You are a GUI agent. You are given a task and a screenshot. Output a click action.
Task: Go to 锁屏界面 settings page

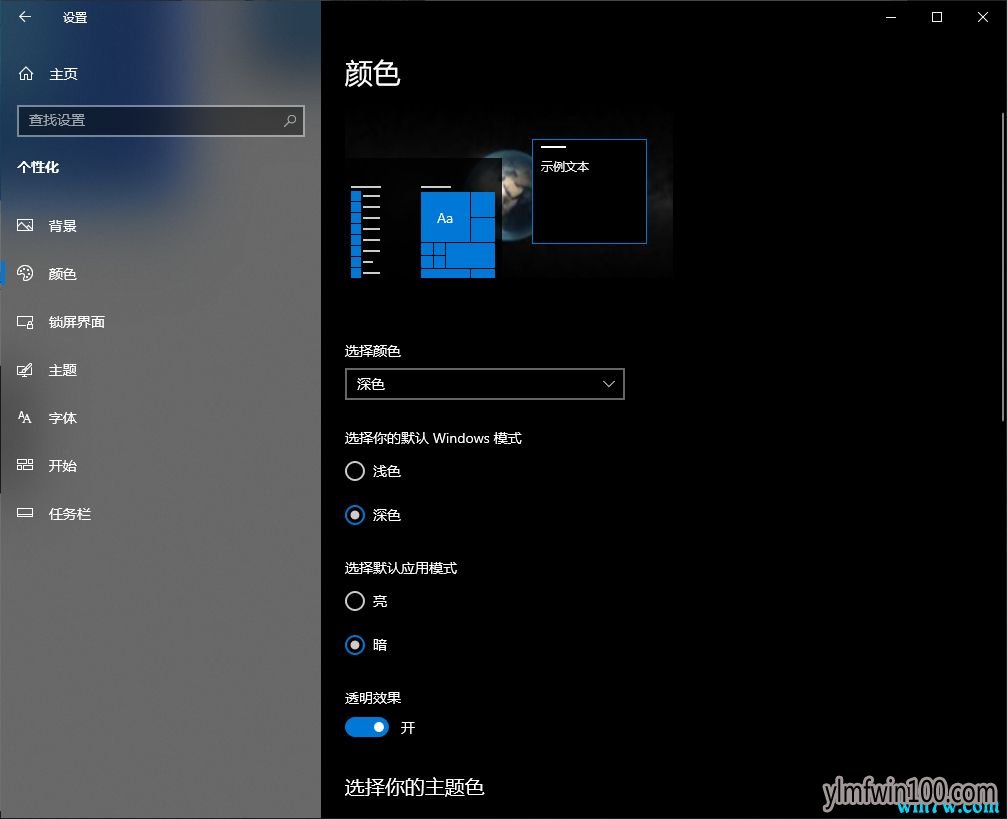coord(161,322)
